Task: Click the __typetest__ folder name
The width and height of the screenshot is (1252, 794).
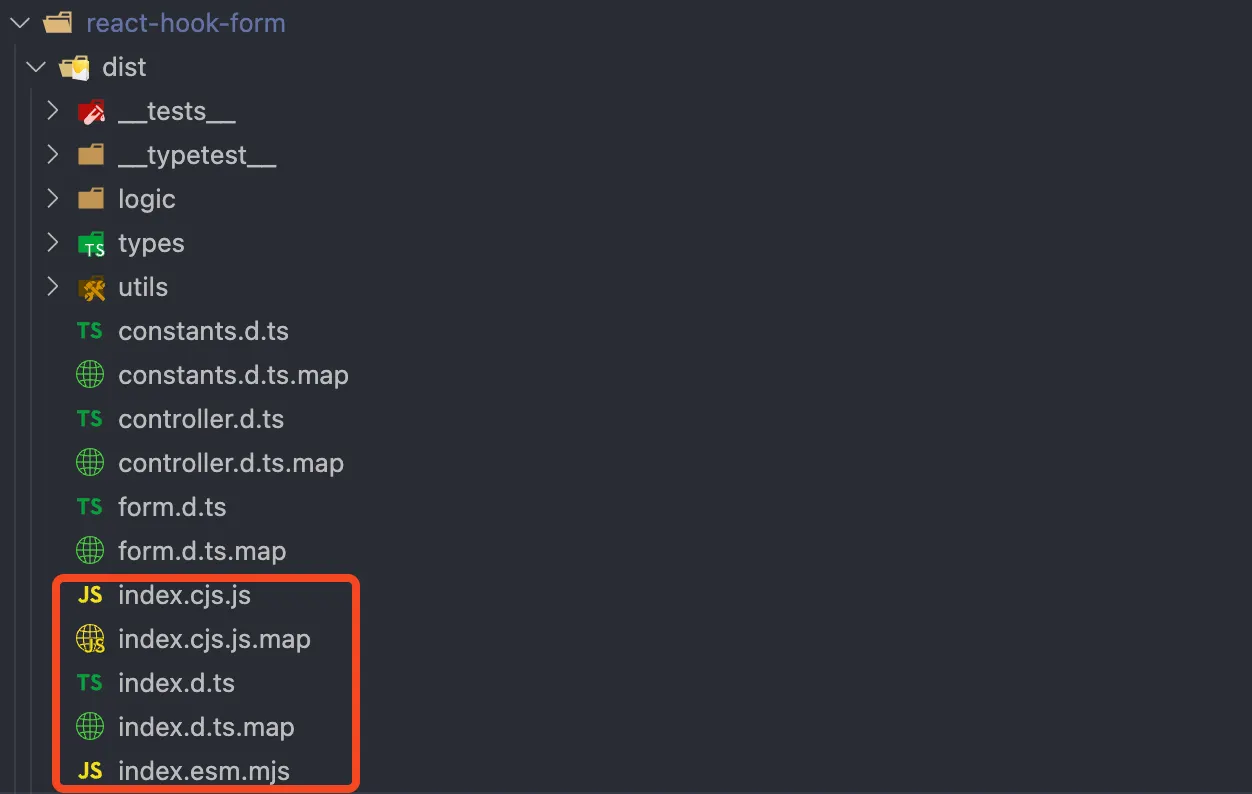Action: (197, 156)
